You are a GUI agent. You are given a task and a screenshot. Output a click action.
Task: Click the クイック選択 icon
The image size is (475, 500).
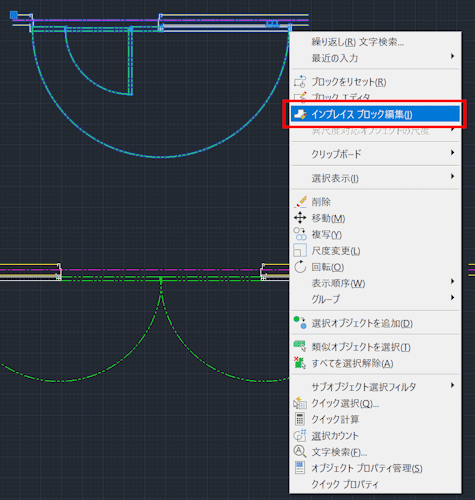tap(300, 403)
